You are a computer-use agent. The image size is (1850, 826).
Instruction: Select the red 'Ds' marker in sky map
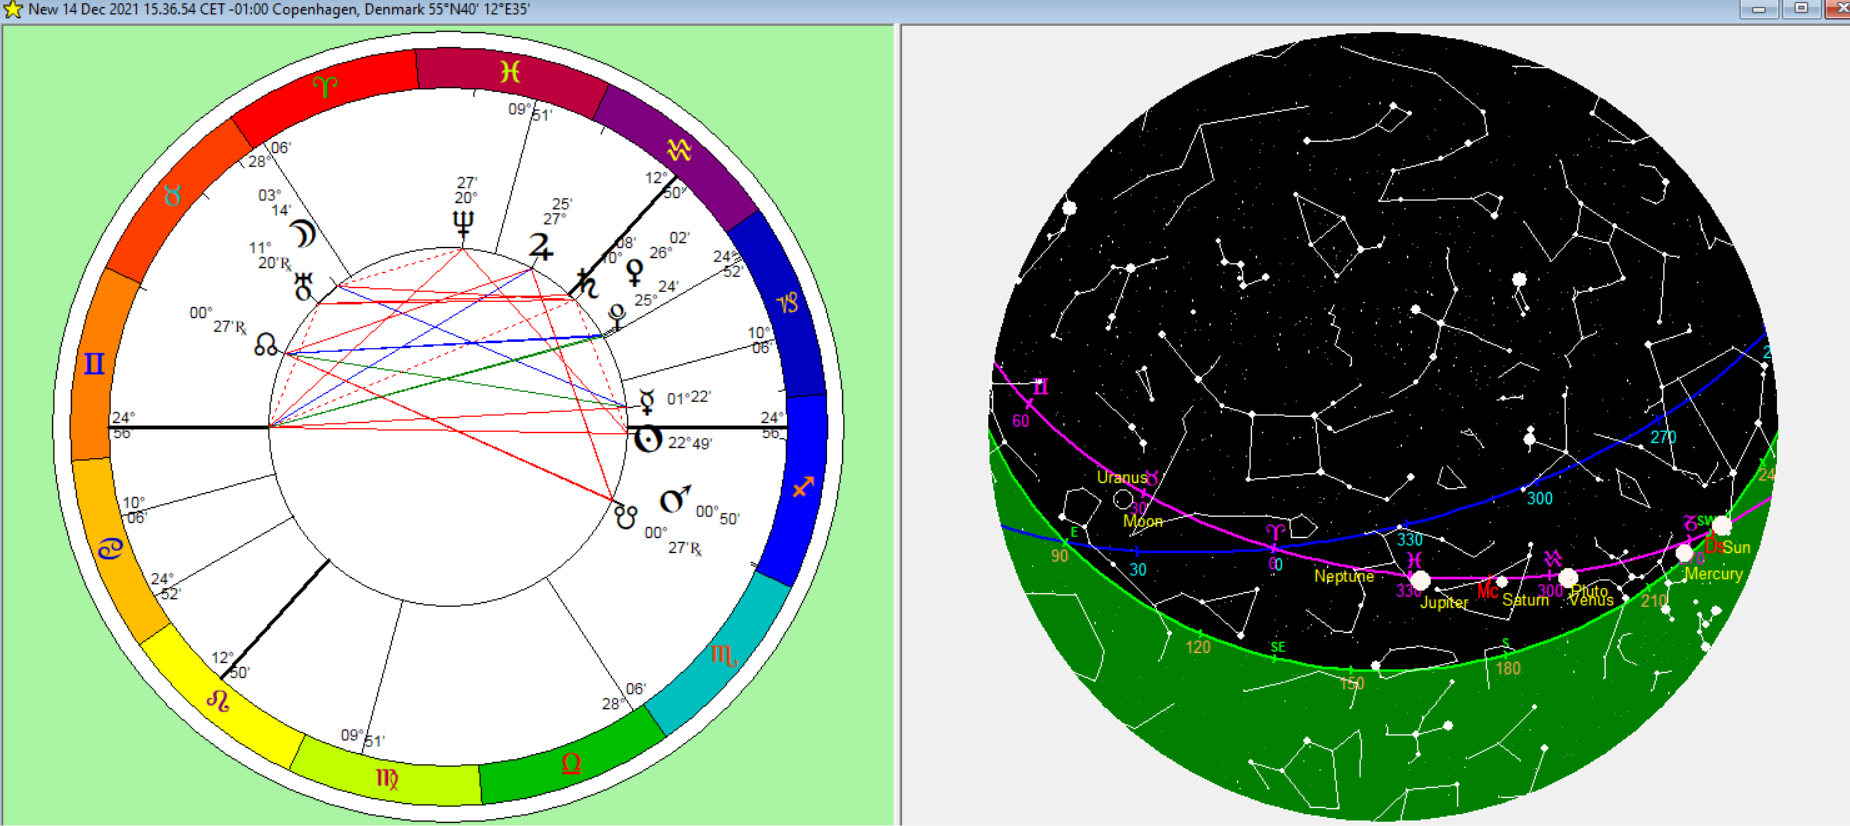(1714, 546)
